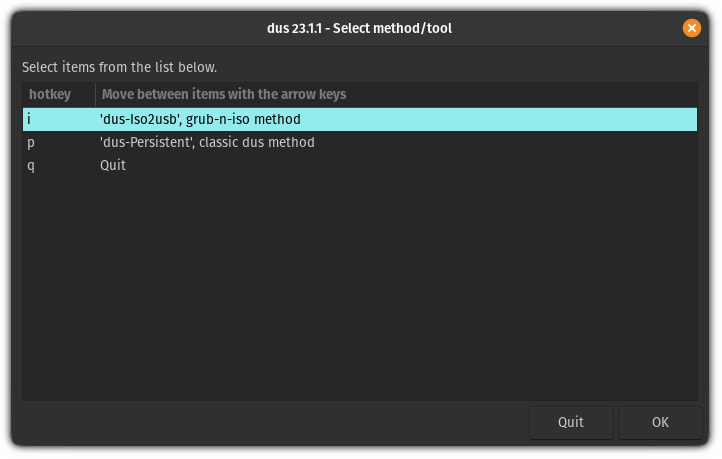This screenshot has width=722, height=459.
Task: Click the hotkey cell 'i'
Action: coord(30,119)
